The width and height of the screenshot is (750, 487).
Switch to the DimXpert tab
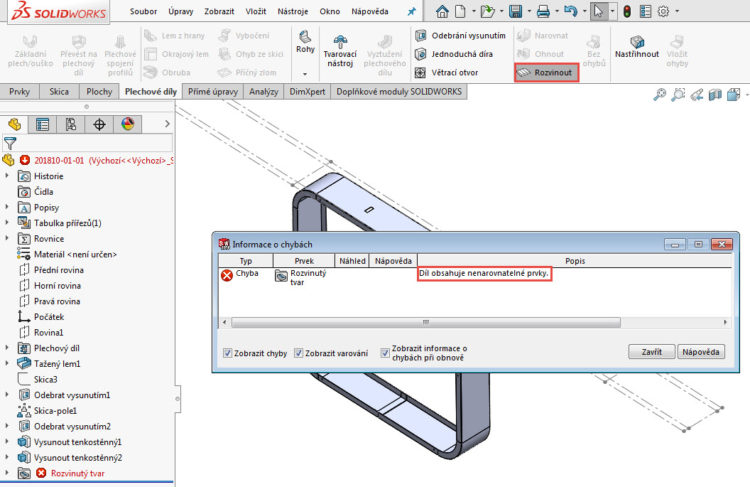[307, 91]
